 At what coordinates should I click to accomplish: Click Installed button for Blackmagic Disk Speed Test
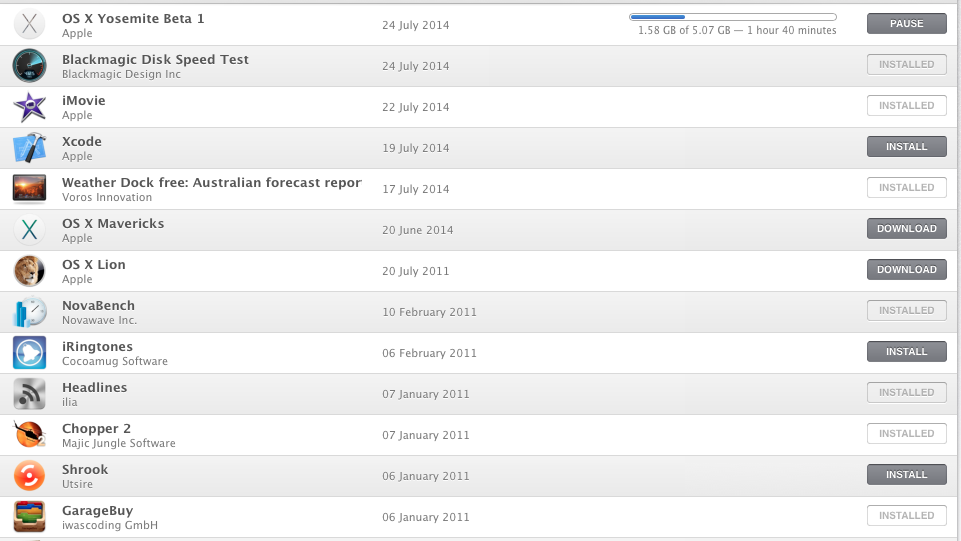906,64
